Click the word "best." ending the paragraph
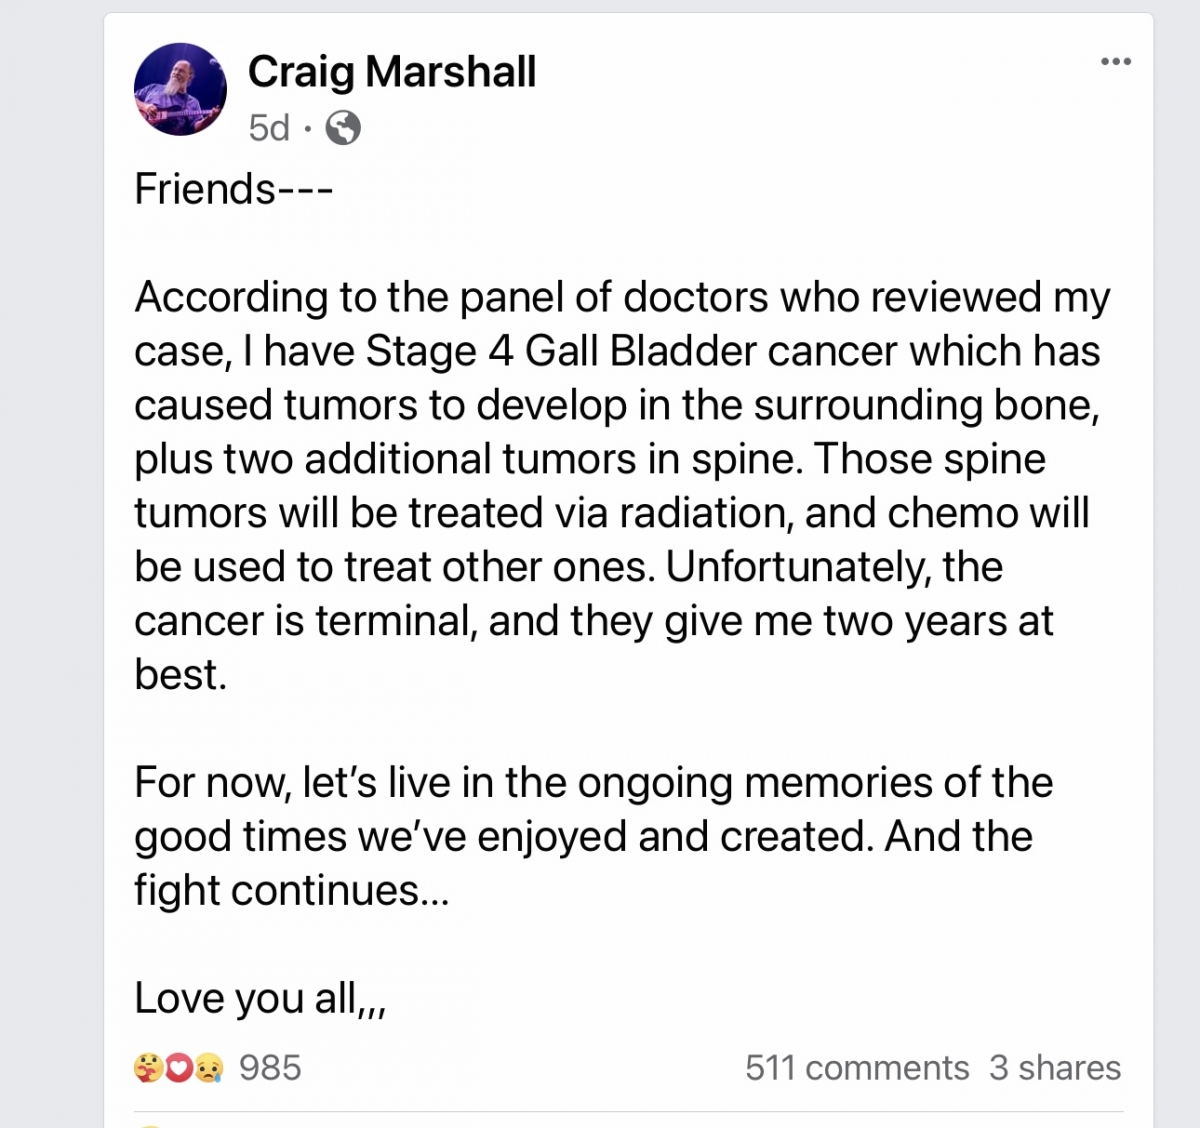1200x1128 pixels. click(x=180, y=675)
